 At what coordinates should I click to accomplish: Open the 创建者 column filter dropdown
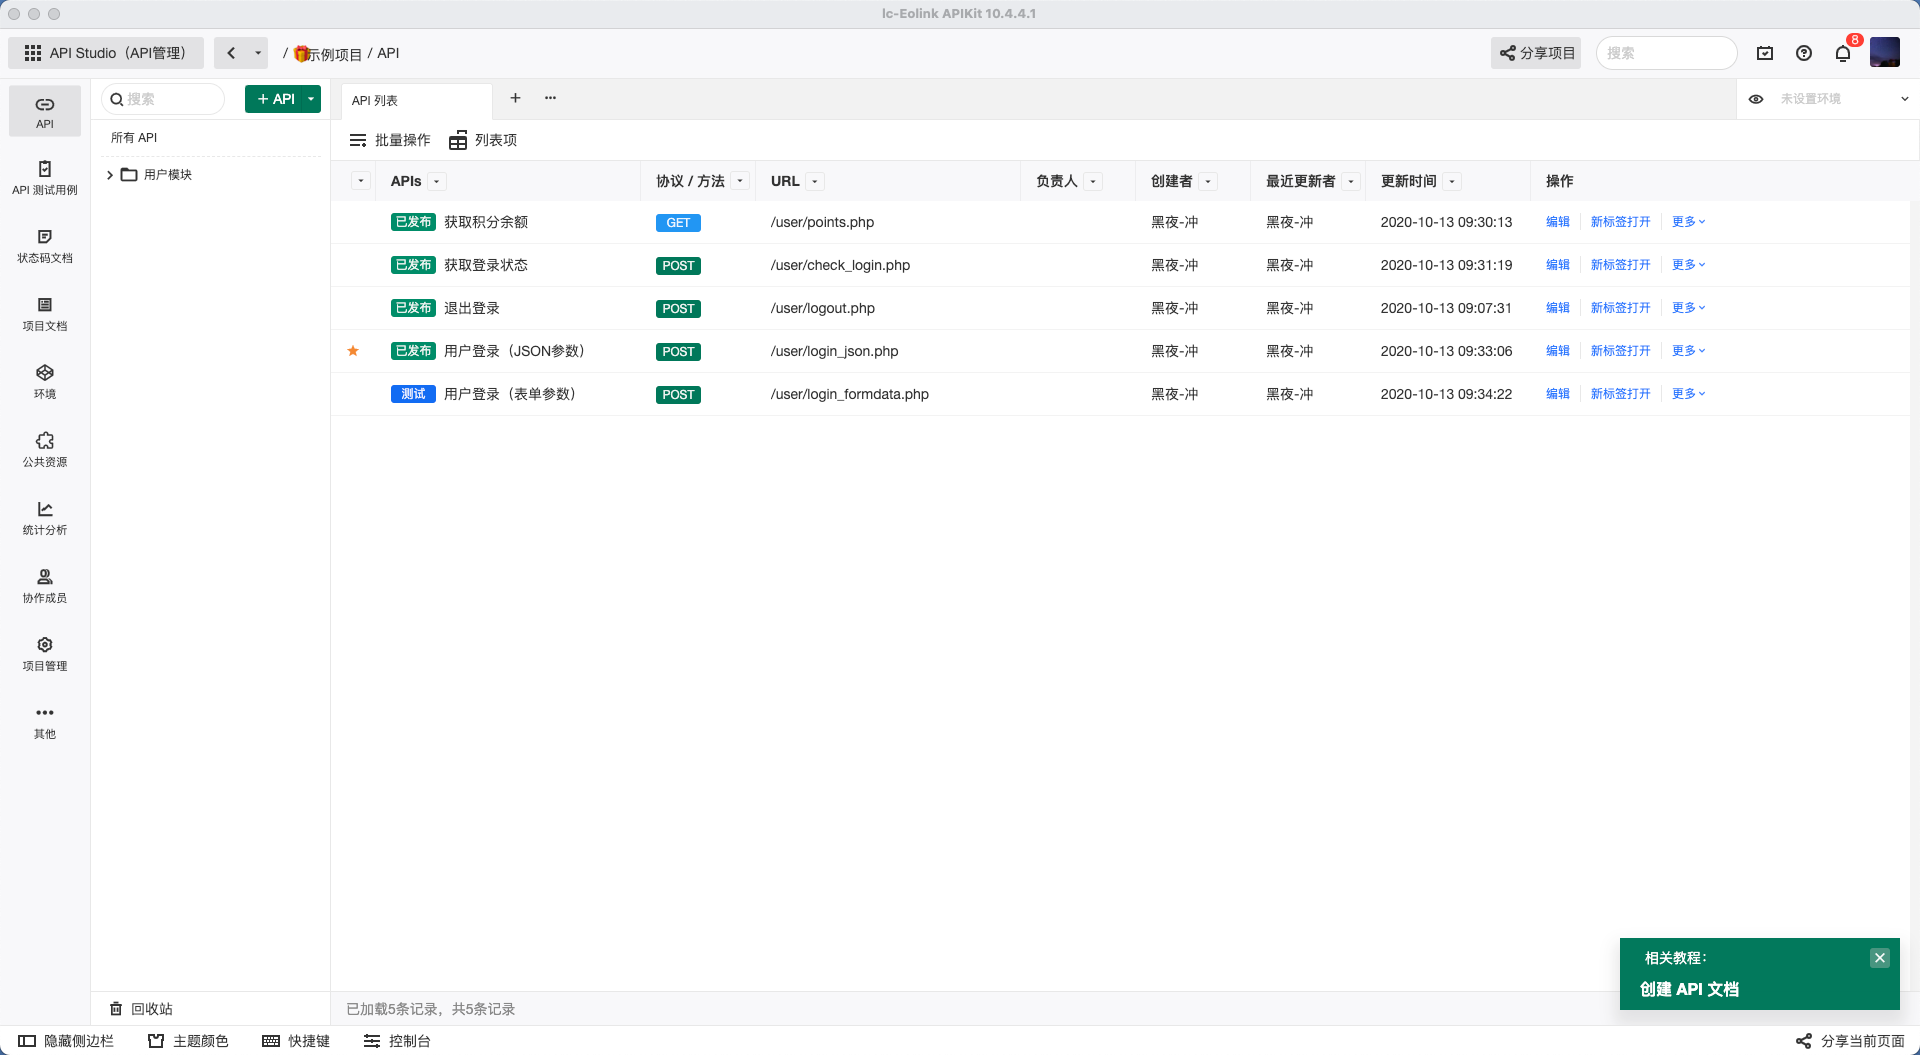(x=1208, y=181)
